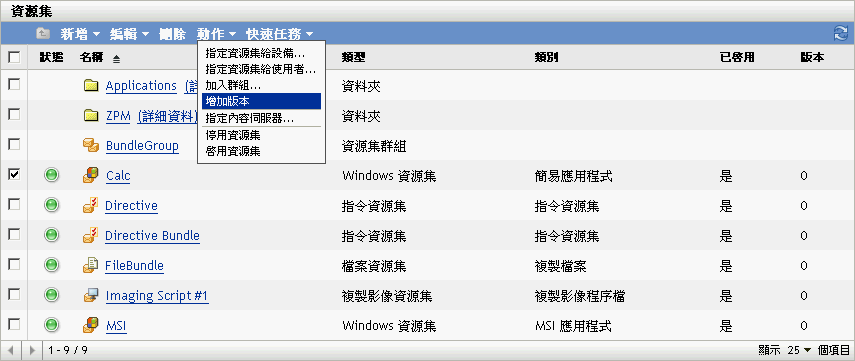The width and height of the screenshot is (855, 361).
Task: Open the Imaging Script #1 link
Action: [x=157, y=296]
